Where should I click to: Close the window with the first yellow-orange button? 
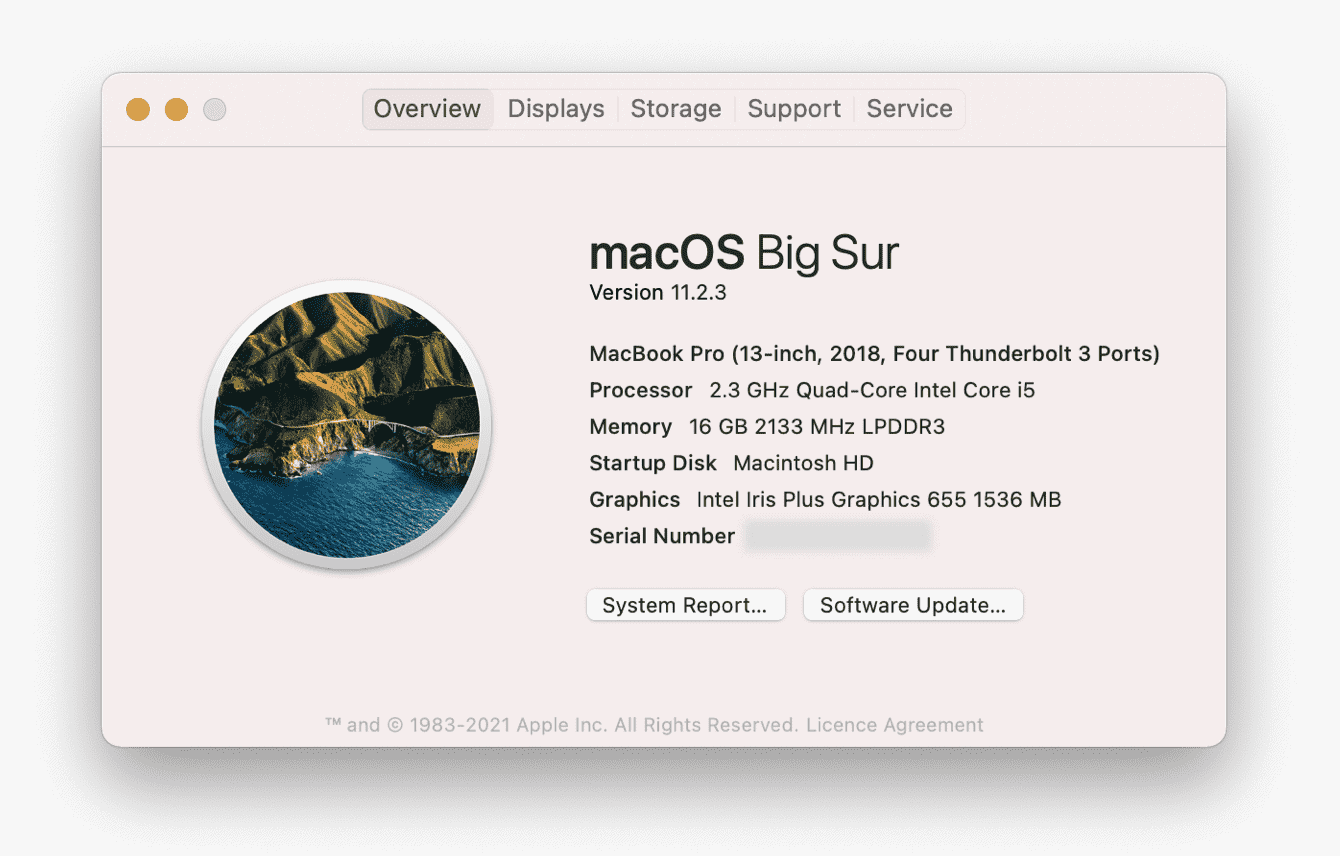pyautogui.click(x=138, y=109)
